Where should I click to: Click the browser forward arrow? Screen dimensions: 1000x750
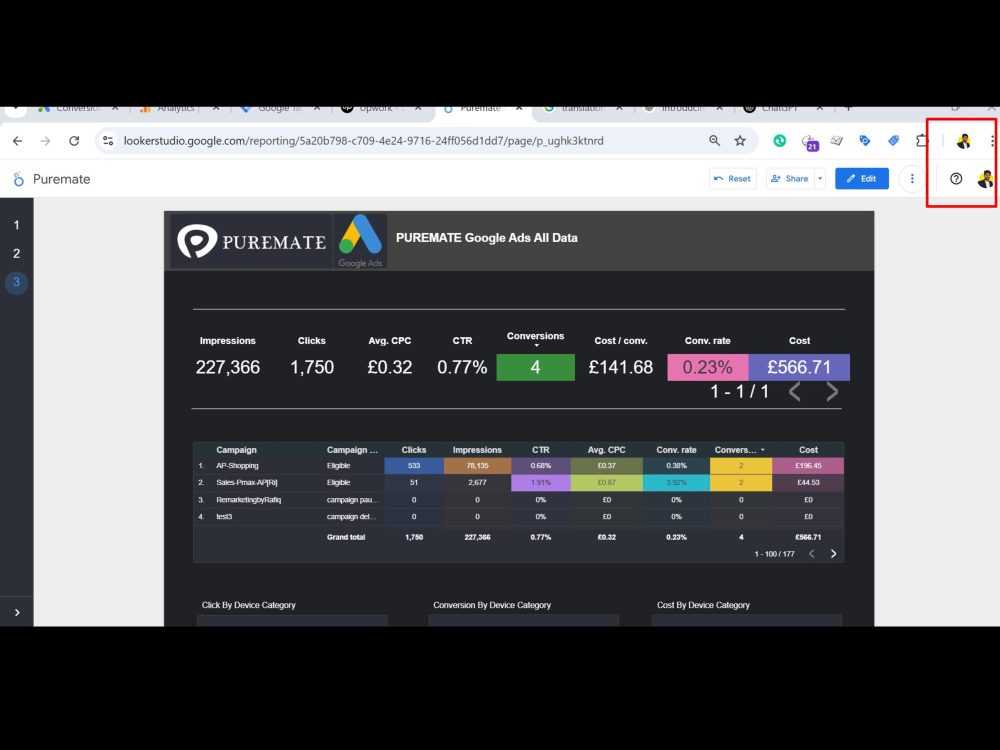45,141
